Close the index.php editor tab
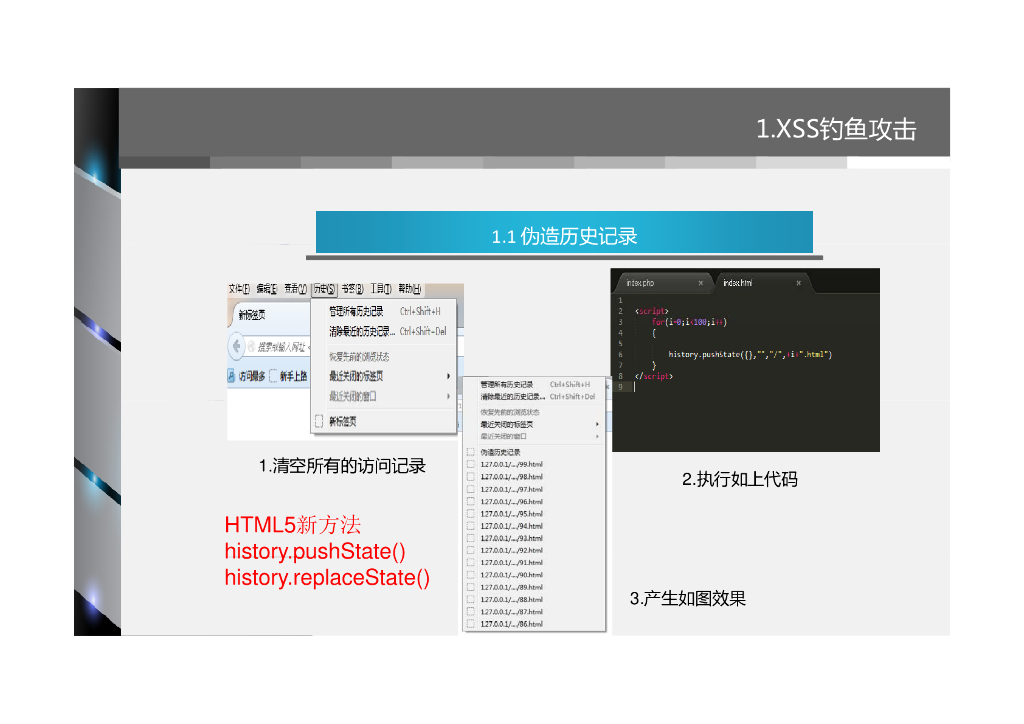1024x724 pixels. click(x=701, y=283)
